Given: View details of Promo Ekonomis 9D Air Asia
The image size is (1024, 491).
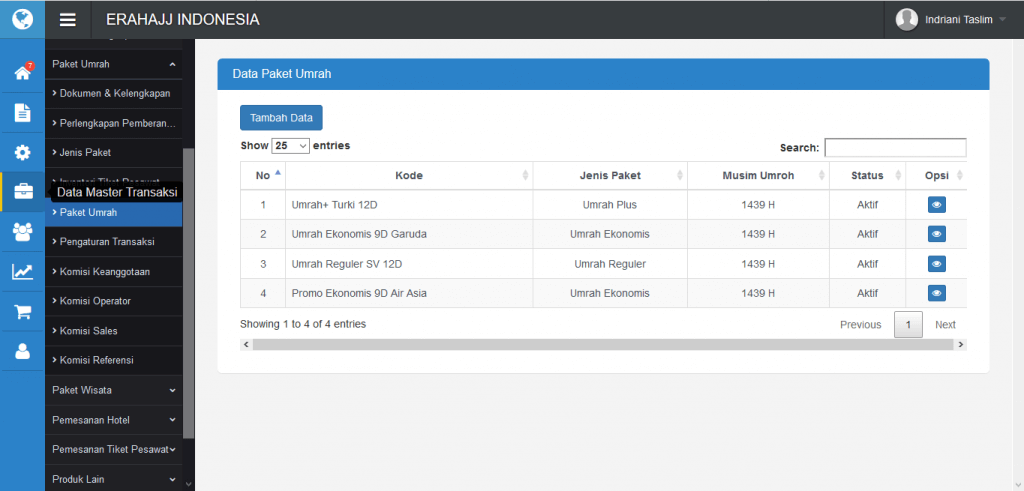Looking at the screenshot, I should point(936,293).
